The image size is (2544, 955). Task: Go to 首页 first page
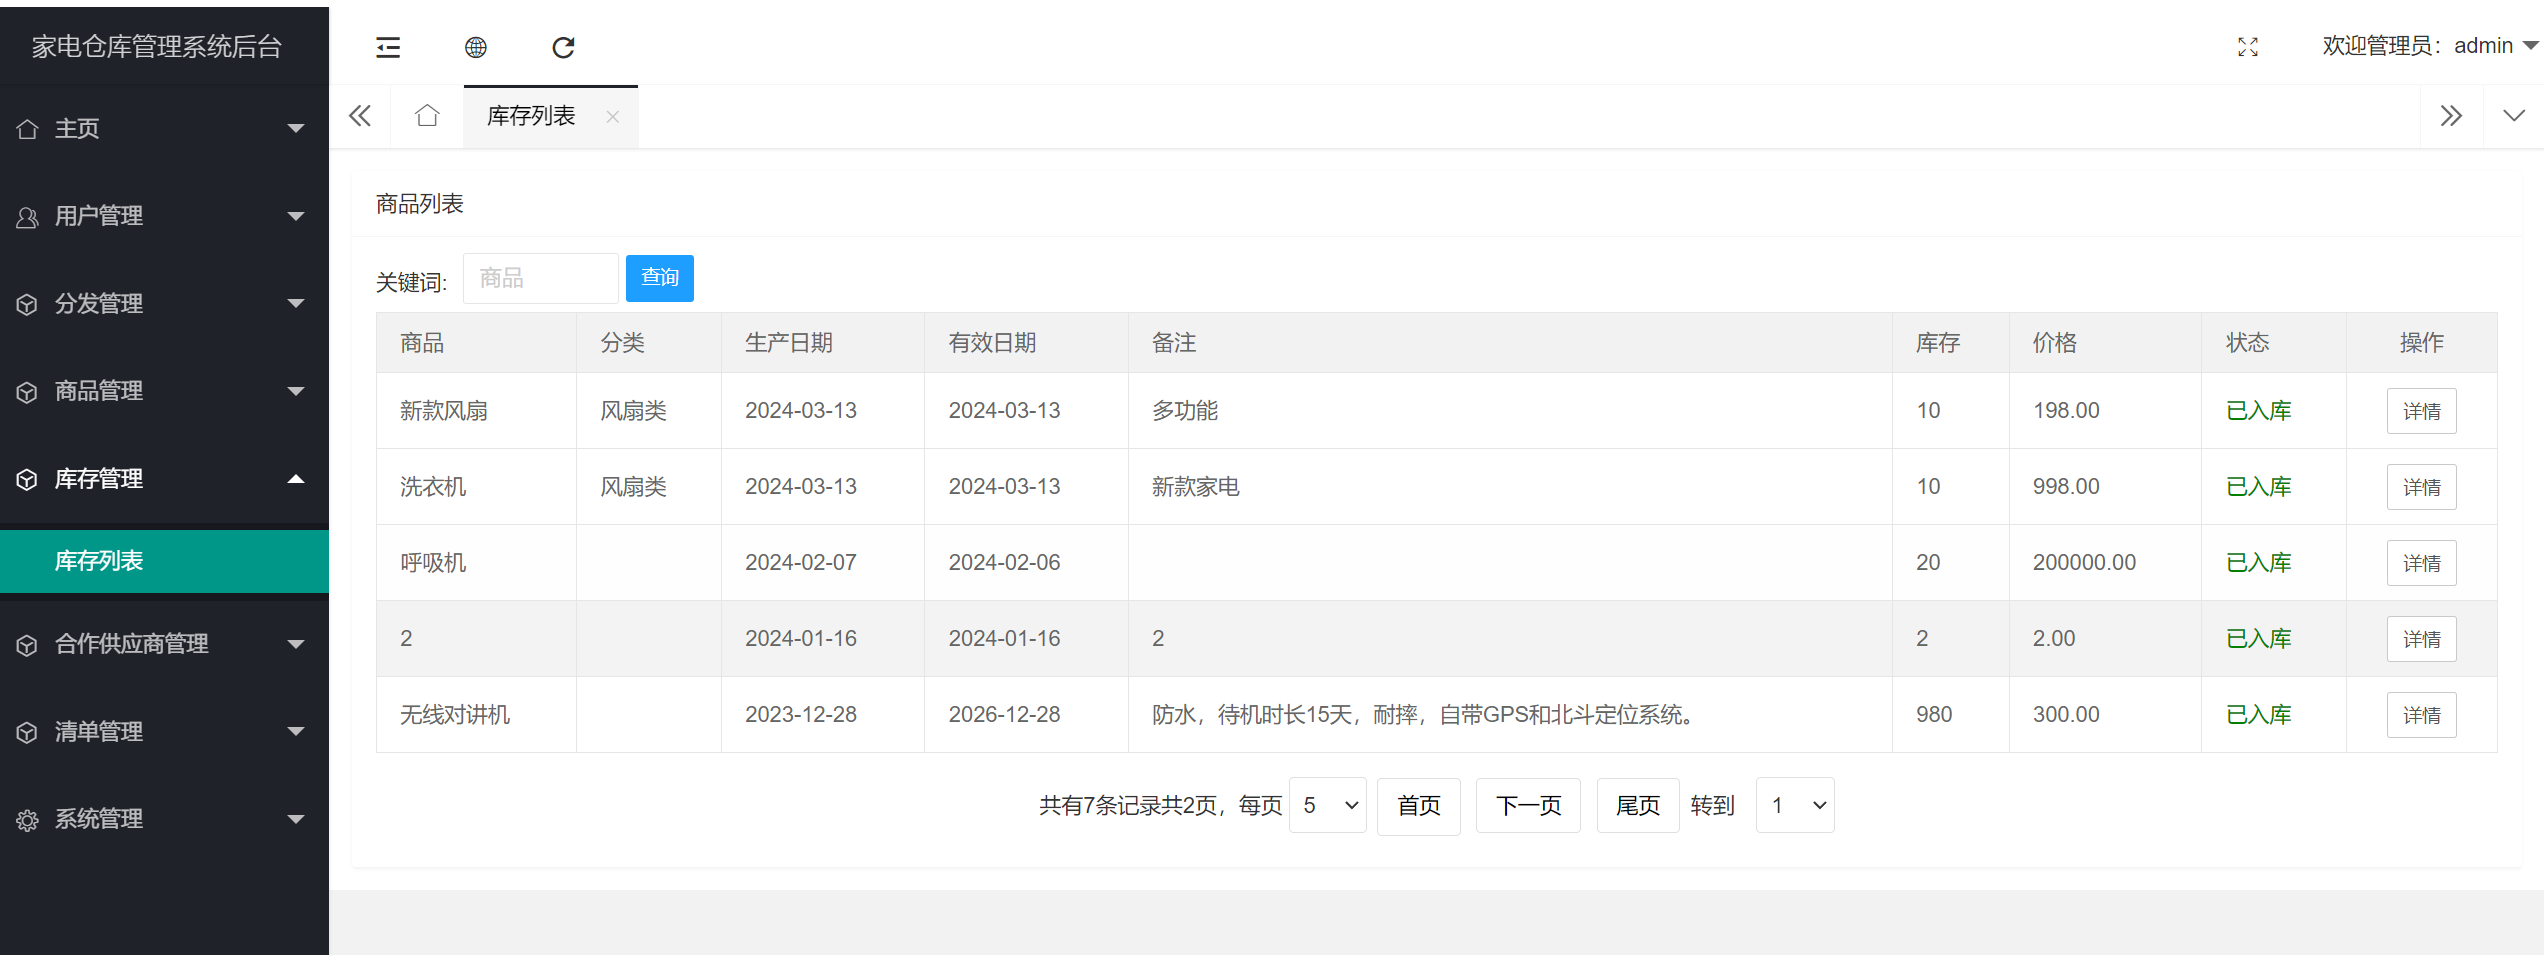click(1418, 805)
